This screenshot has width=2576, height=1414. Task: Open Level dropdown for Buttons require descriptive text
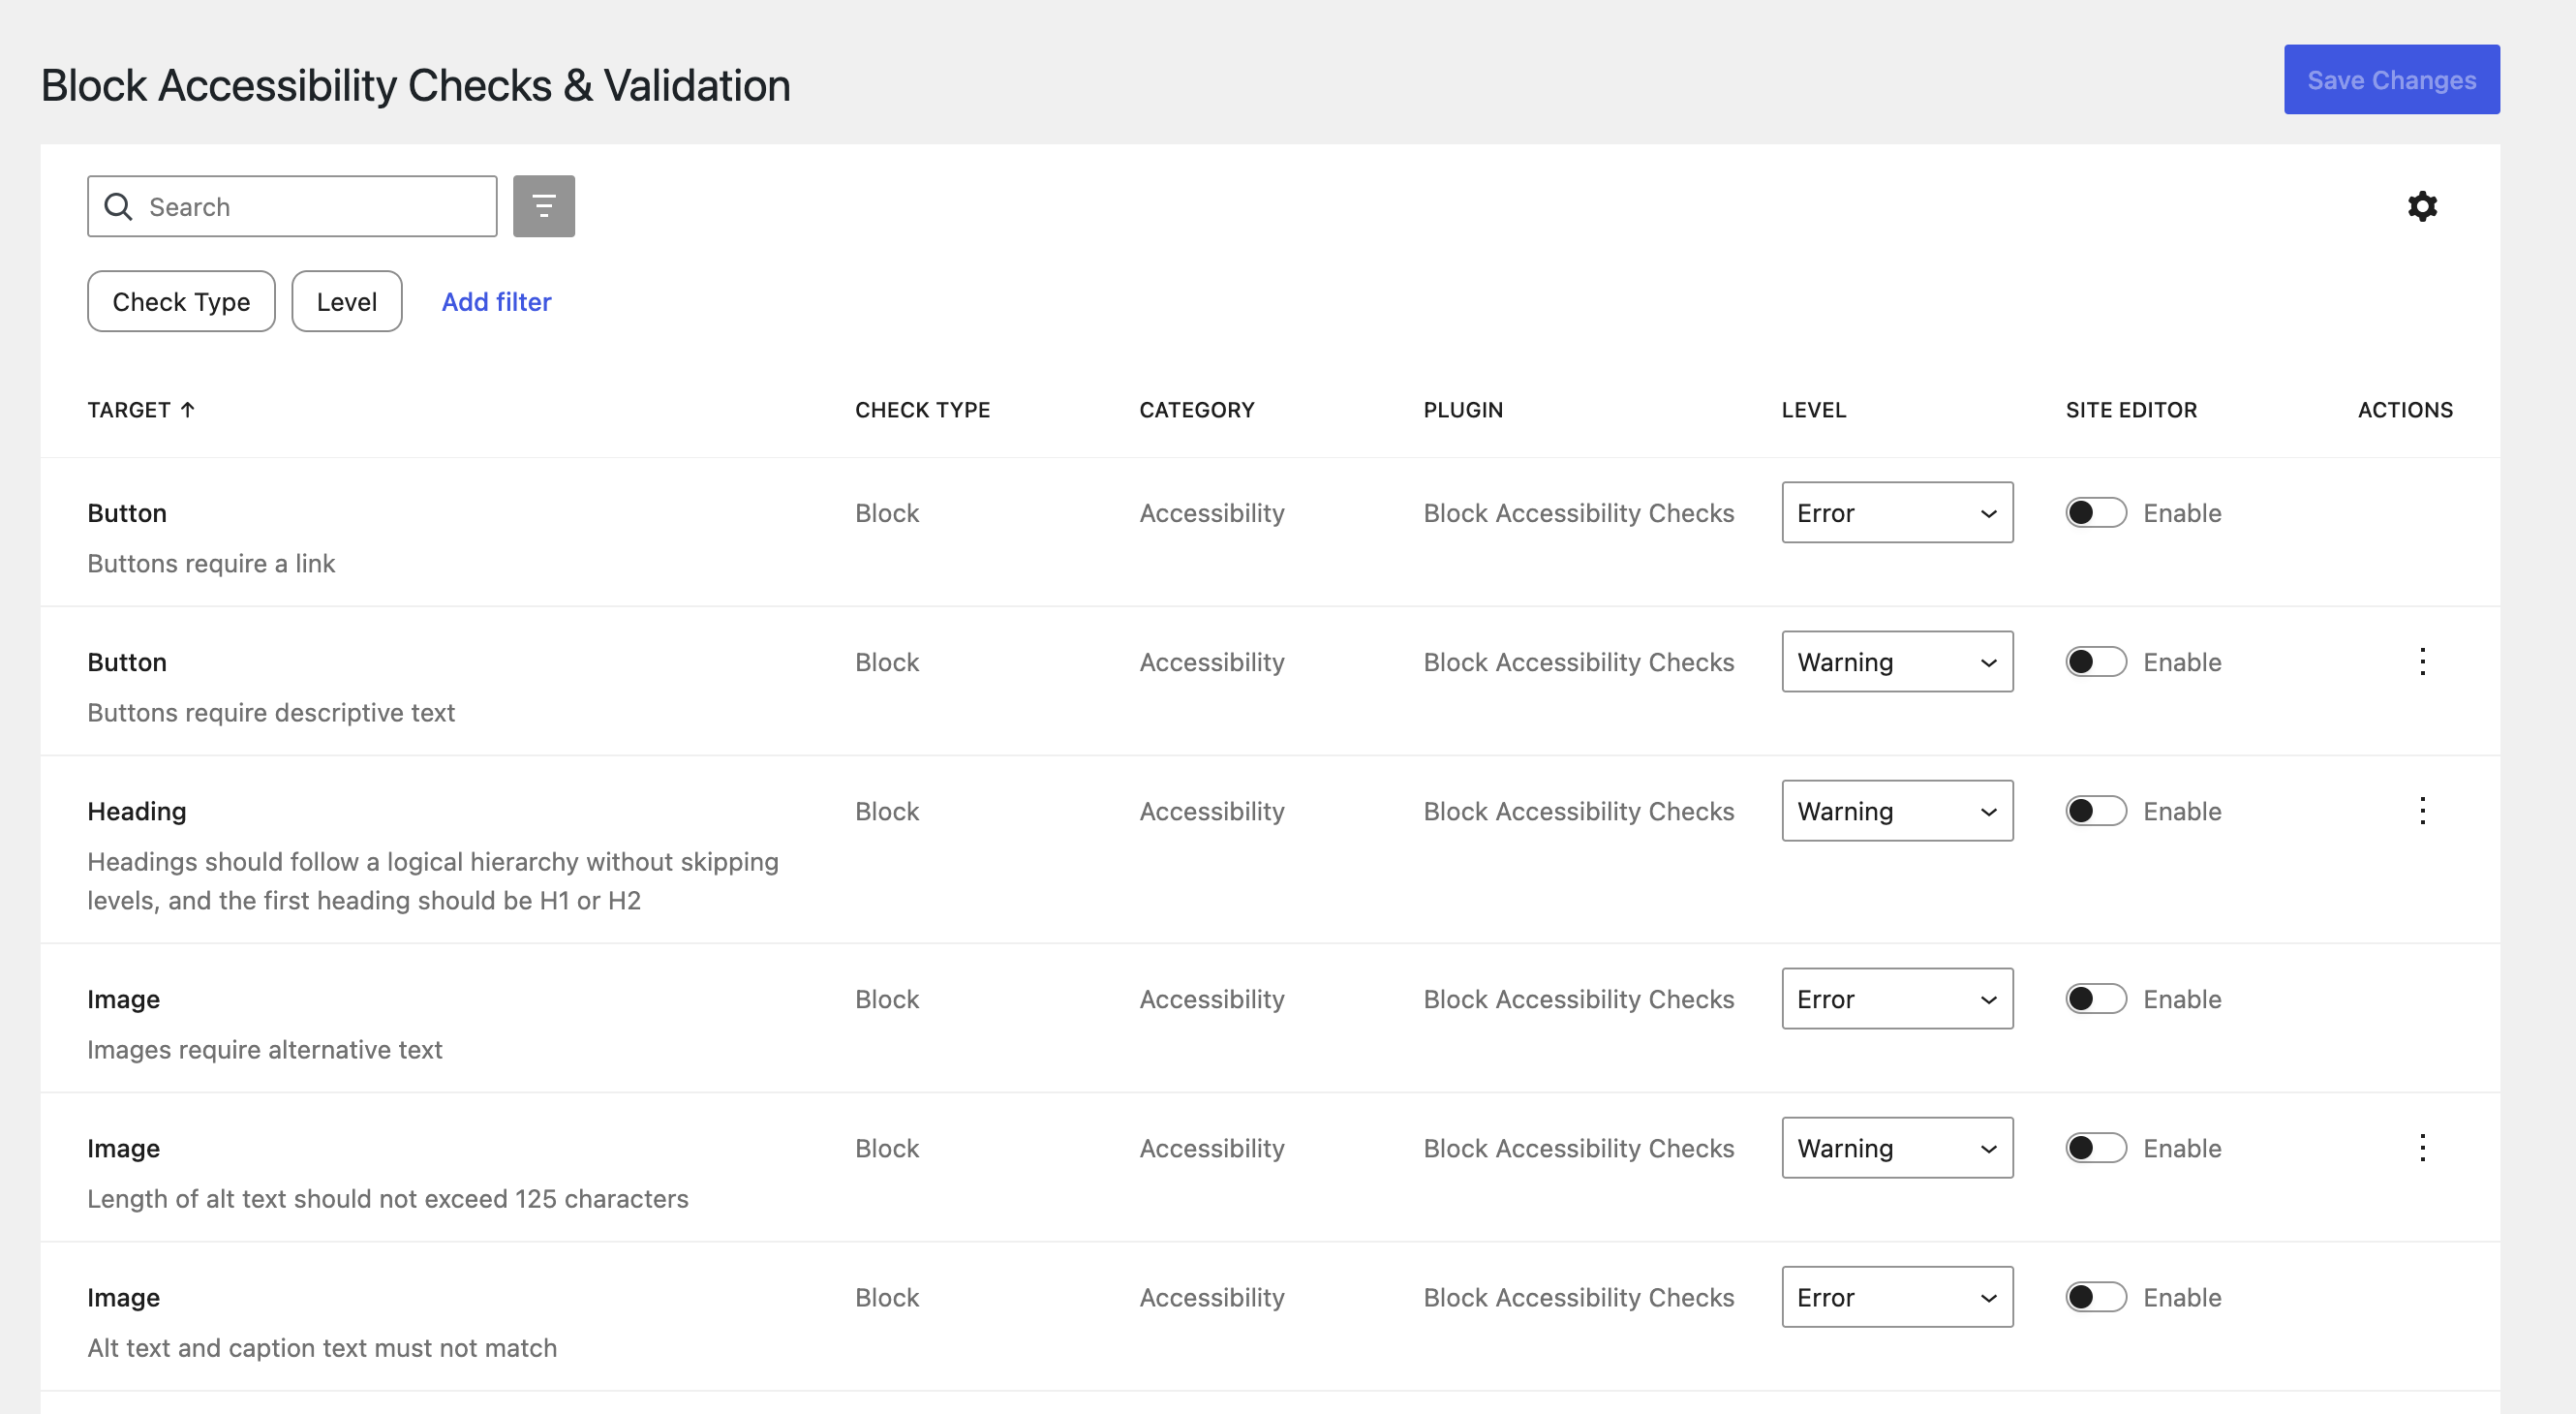click(x=1897, y=661)
